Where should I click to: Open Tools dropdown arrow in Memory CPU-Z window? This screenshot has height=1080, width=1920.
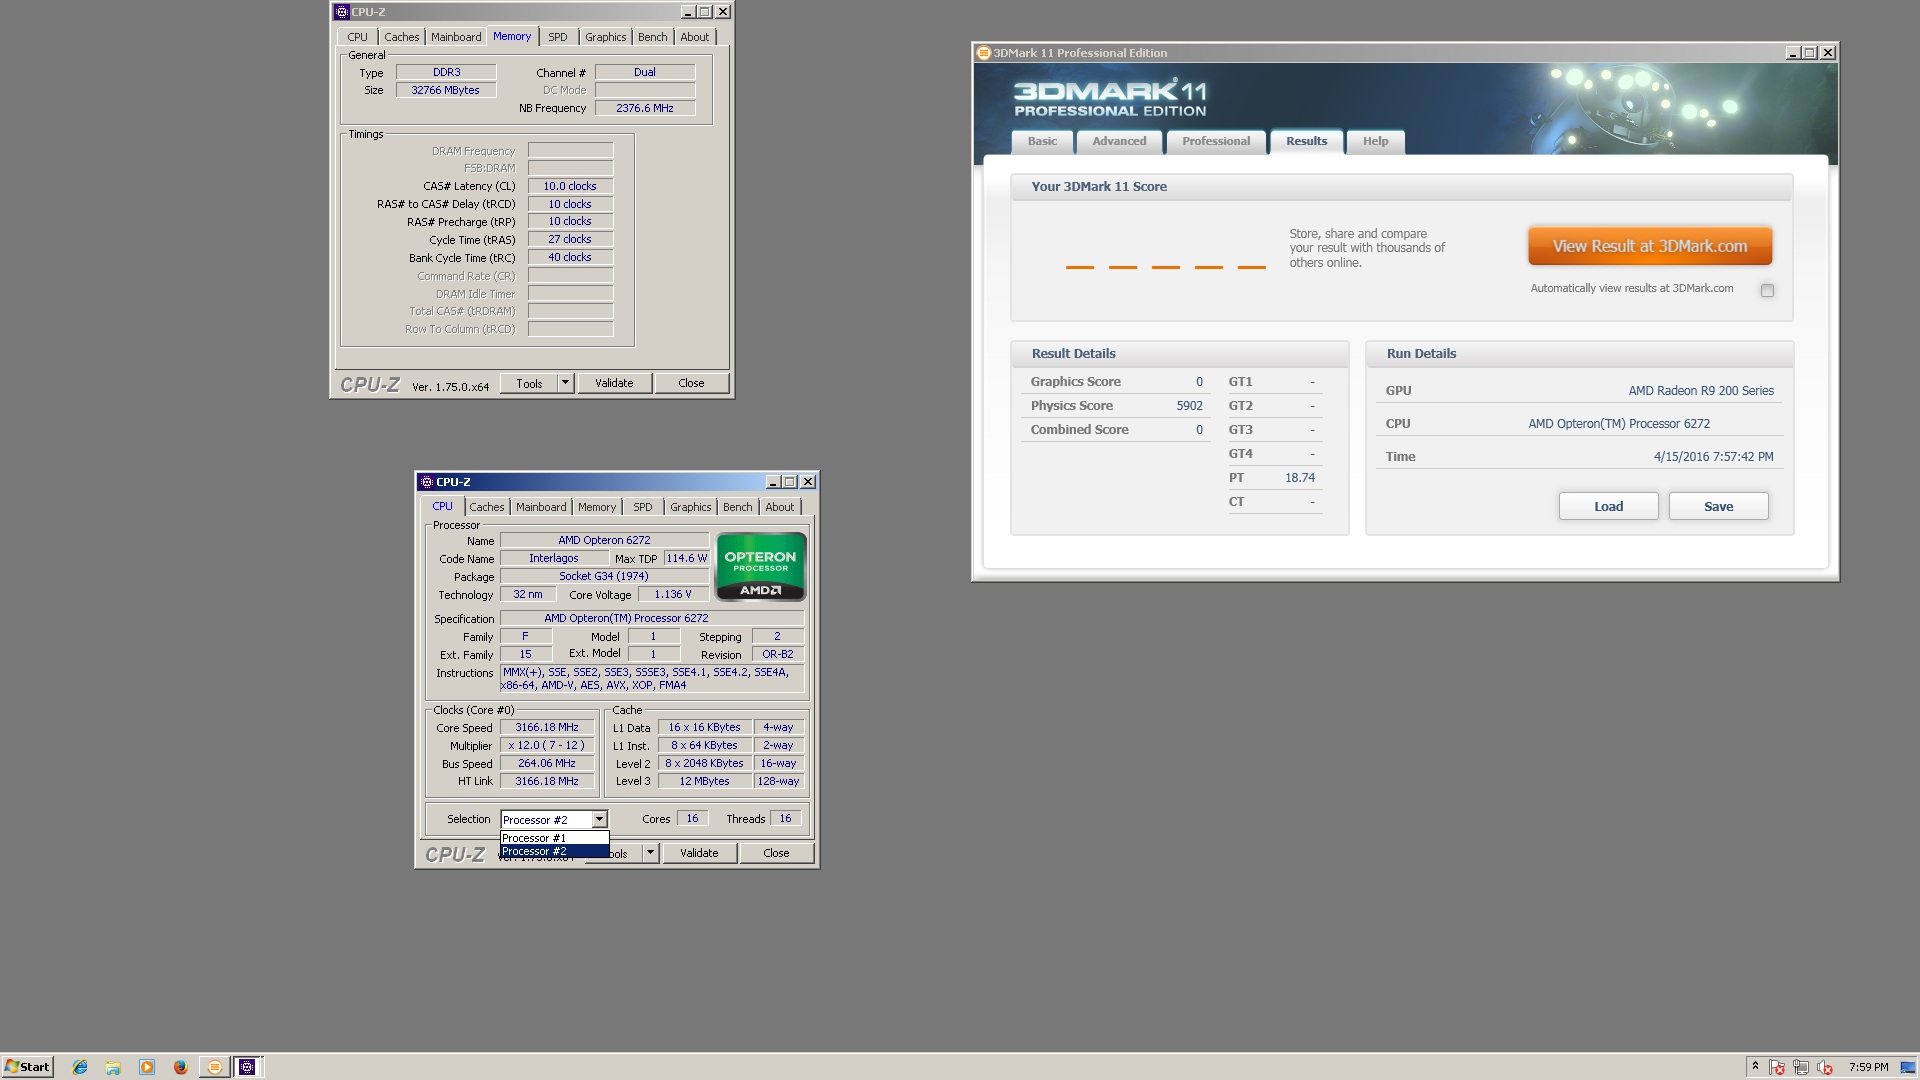pos(565,383)
